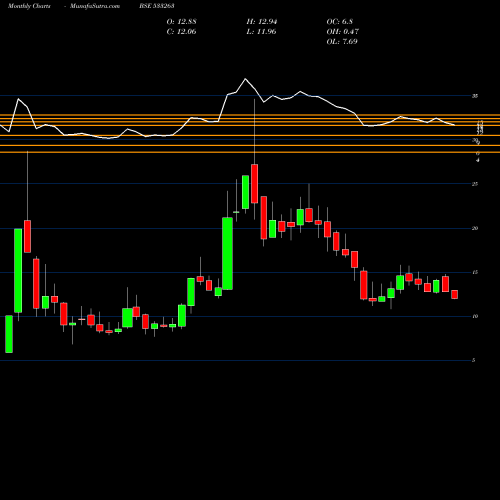Click the close value 'C: 12.06'
Screen dimensions: 500x500
[181, 32]
